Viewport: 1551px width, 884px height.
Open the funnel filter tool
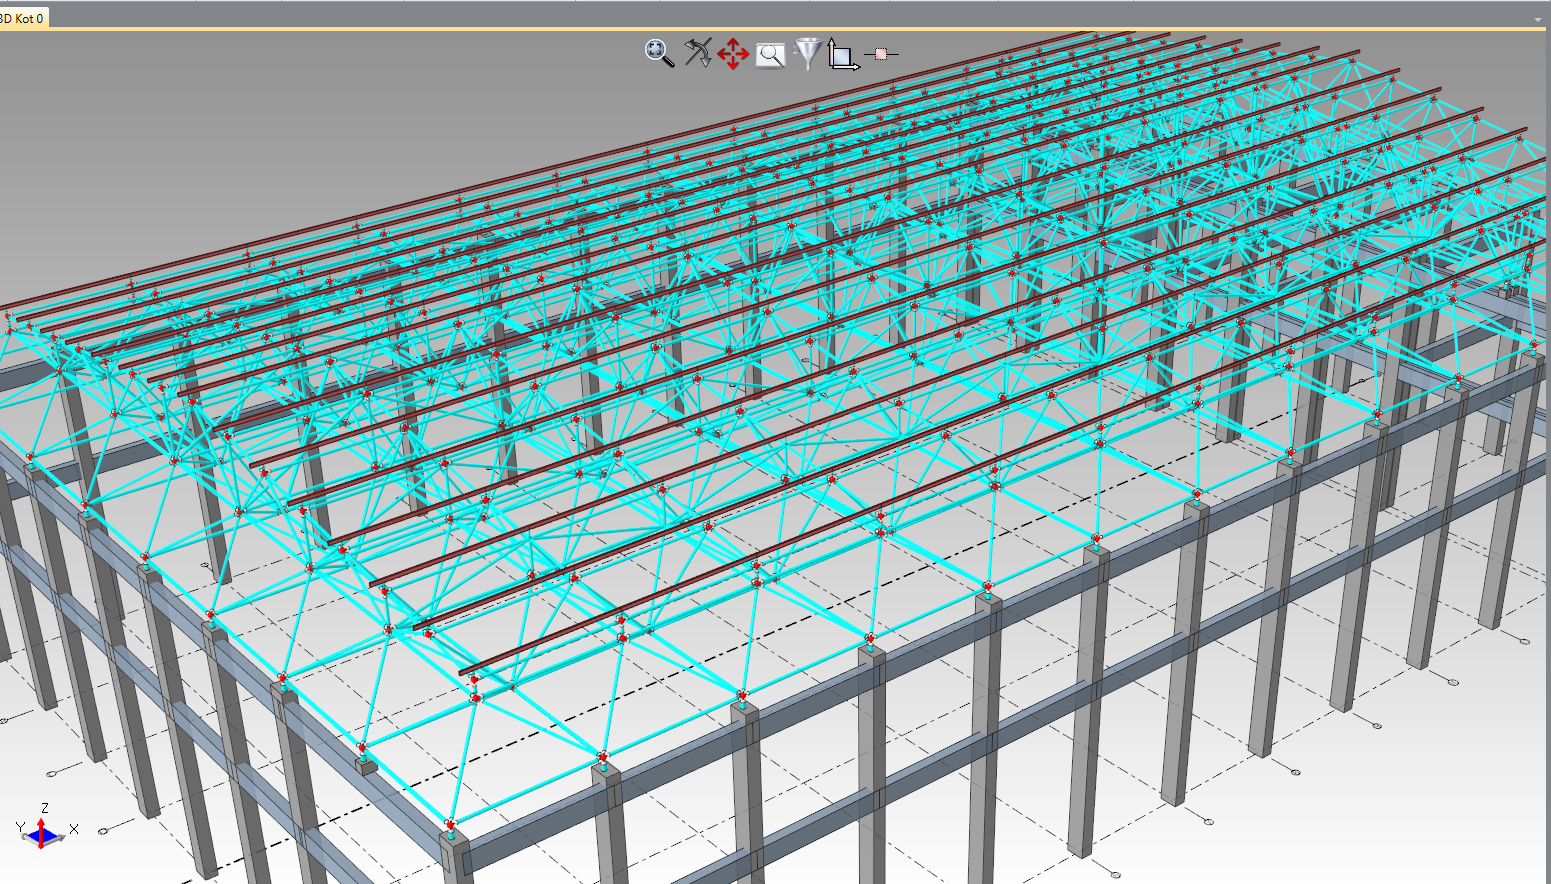pos(807,53)
